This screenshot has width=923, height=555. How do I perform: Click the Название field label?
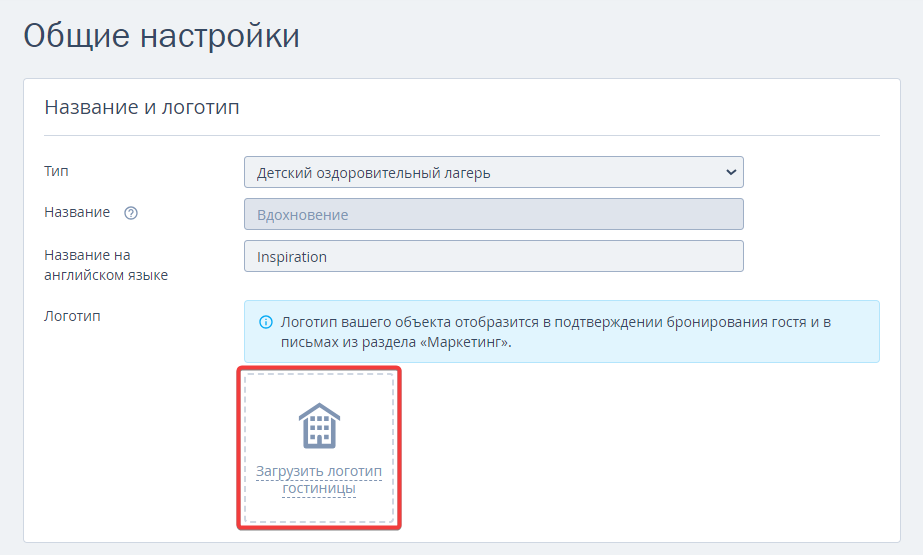click(77, 212)
